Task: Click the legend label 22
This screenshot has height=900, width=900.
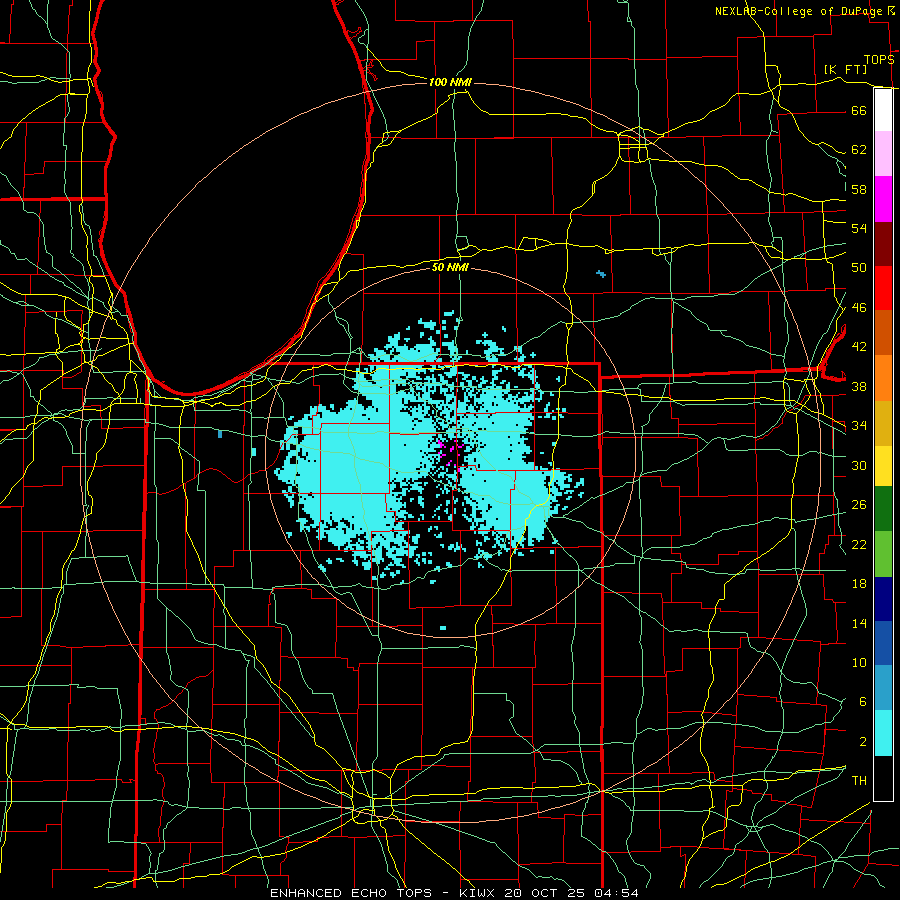Action: click(x=859, y=544)
